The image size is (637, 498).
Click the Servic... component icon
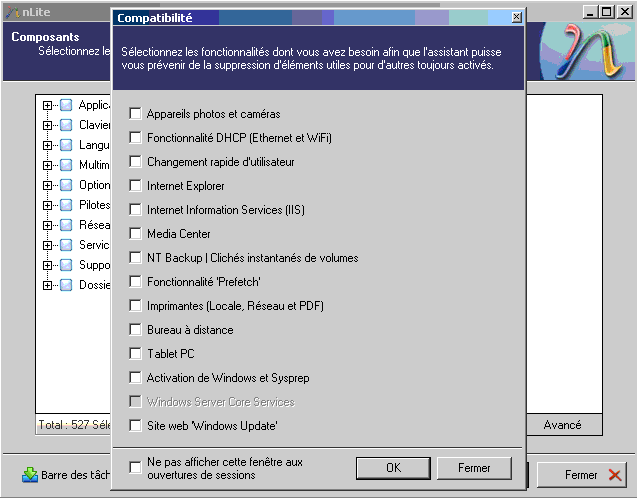pyautogui.click(x=66, y=245)
